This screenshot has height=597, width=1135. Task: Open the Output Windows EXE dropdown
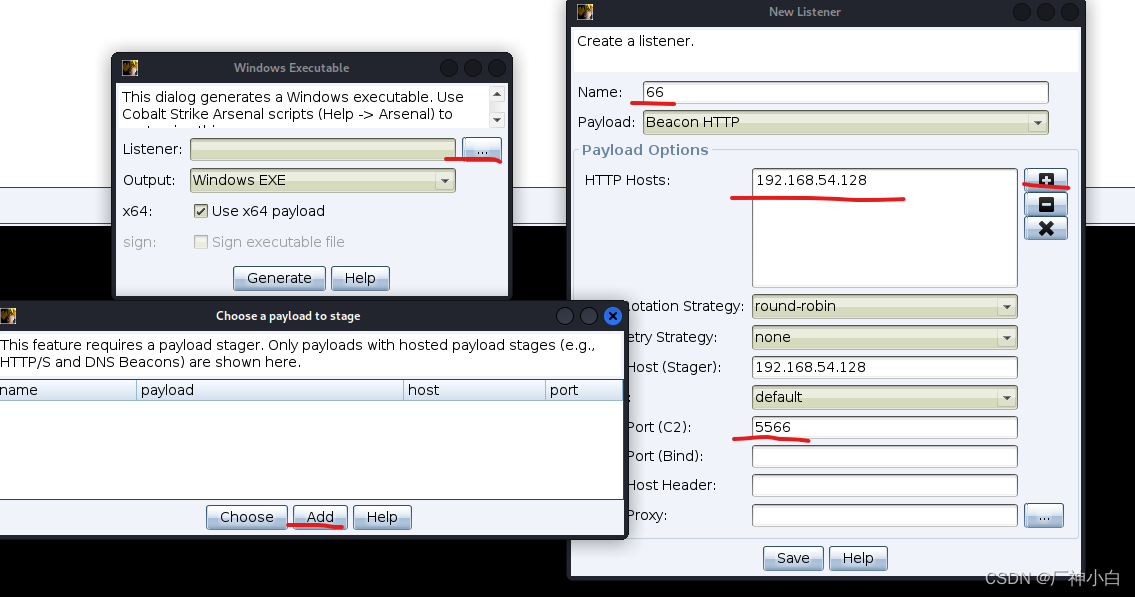click(x=323, y=180)
